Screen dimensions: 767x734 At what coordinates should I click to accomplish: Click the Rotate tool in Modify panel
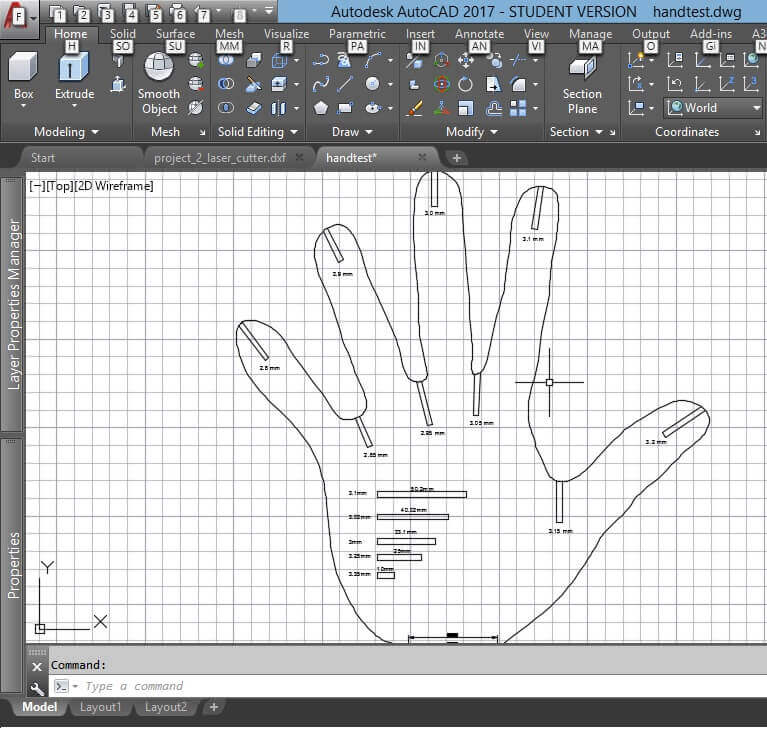point(465,84)
